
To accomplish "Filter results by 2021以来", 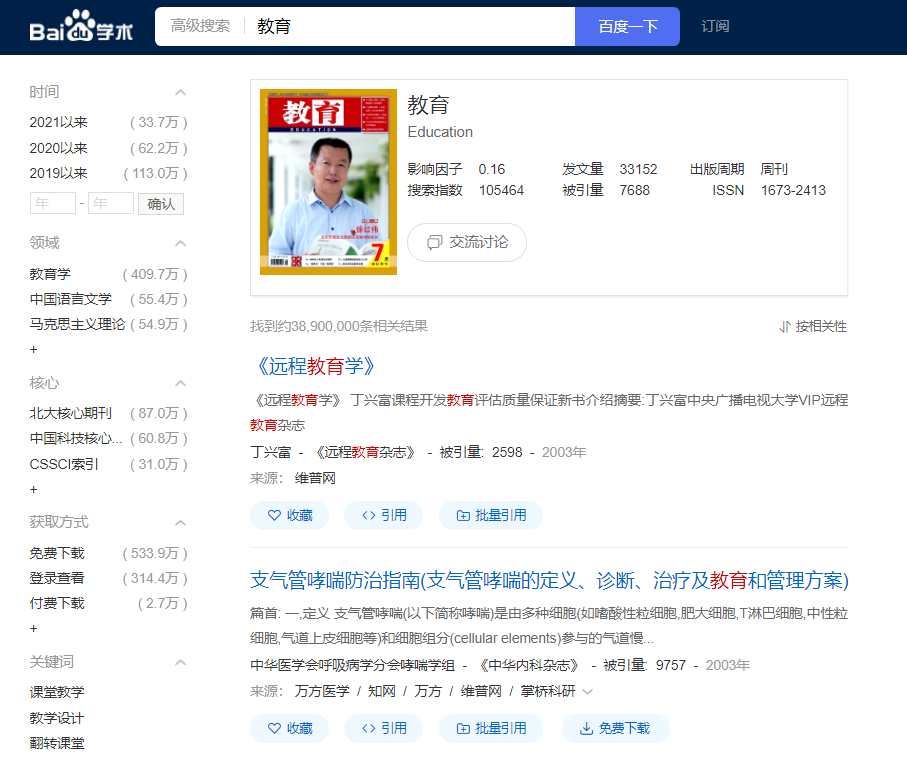I will click(x=59, y=122).
